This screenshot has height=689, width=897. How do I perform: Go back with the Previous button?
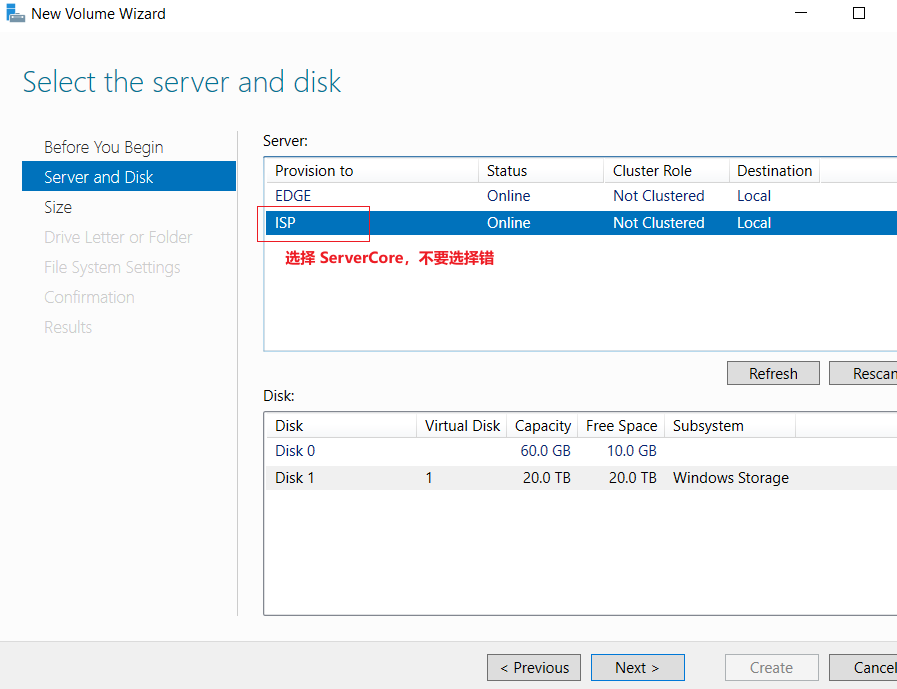534,667
